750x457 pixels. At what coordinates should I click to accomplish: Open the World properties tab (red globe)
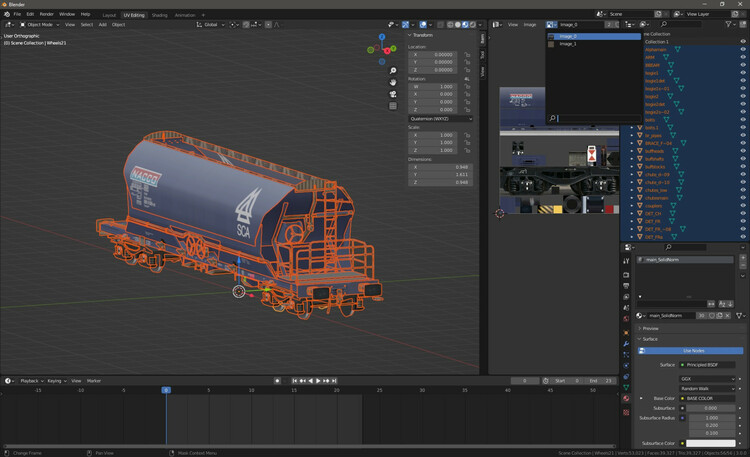[x=626, y=319]
